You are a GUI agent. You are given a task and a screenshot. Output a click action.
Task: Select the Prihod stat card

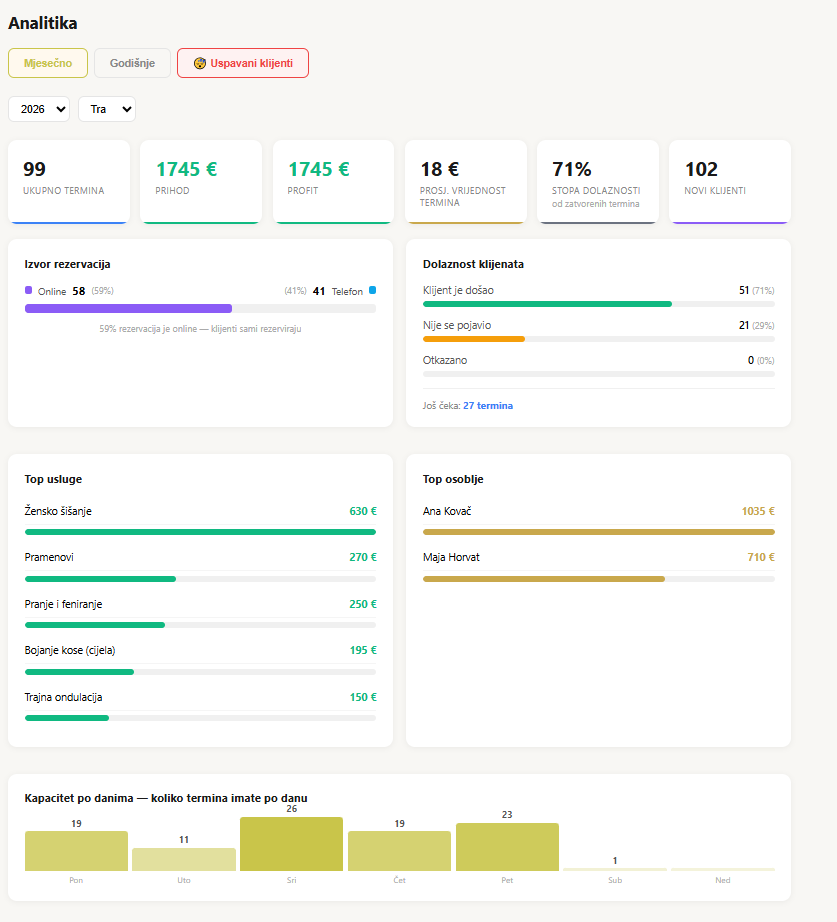click(x=201, y=180)
